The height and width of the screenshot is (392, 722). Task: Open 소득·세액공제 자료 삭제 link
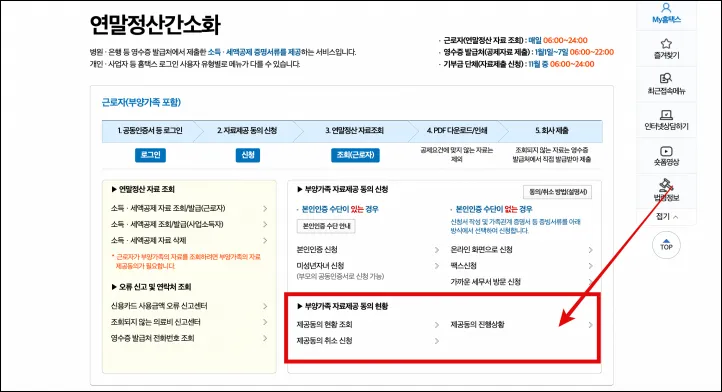point(148,240)
